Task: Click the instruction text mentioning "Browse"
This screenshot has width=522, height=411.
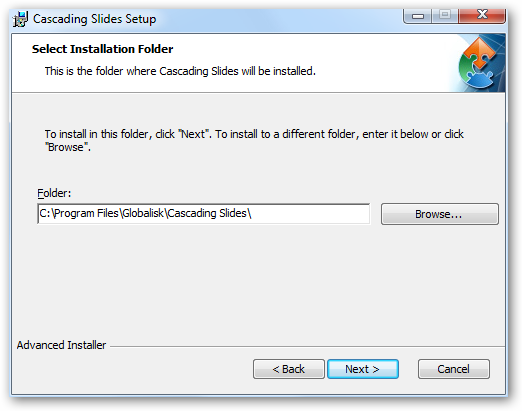Action: point(254,140)
